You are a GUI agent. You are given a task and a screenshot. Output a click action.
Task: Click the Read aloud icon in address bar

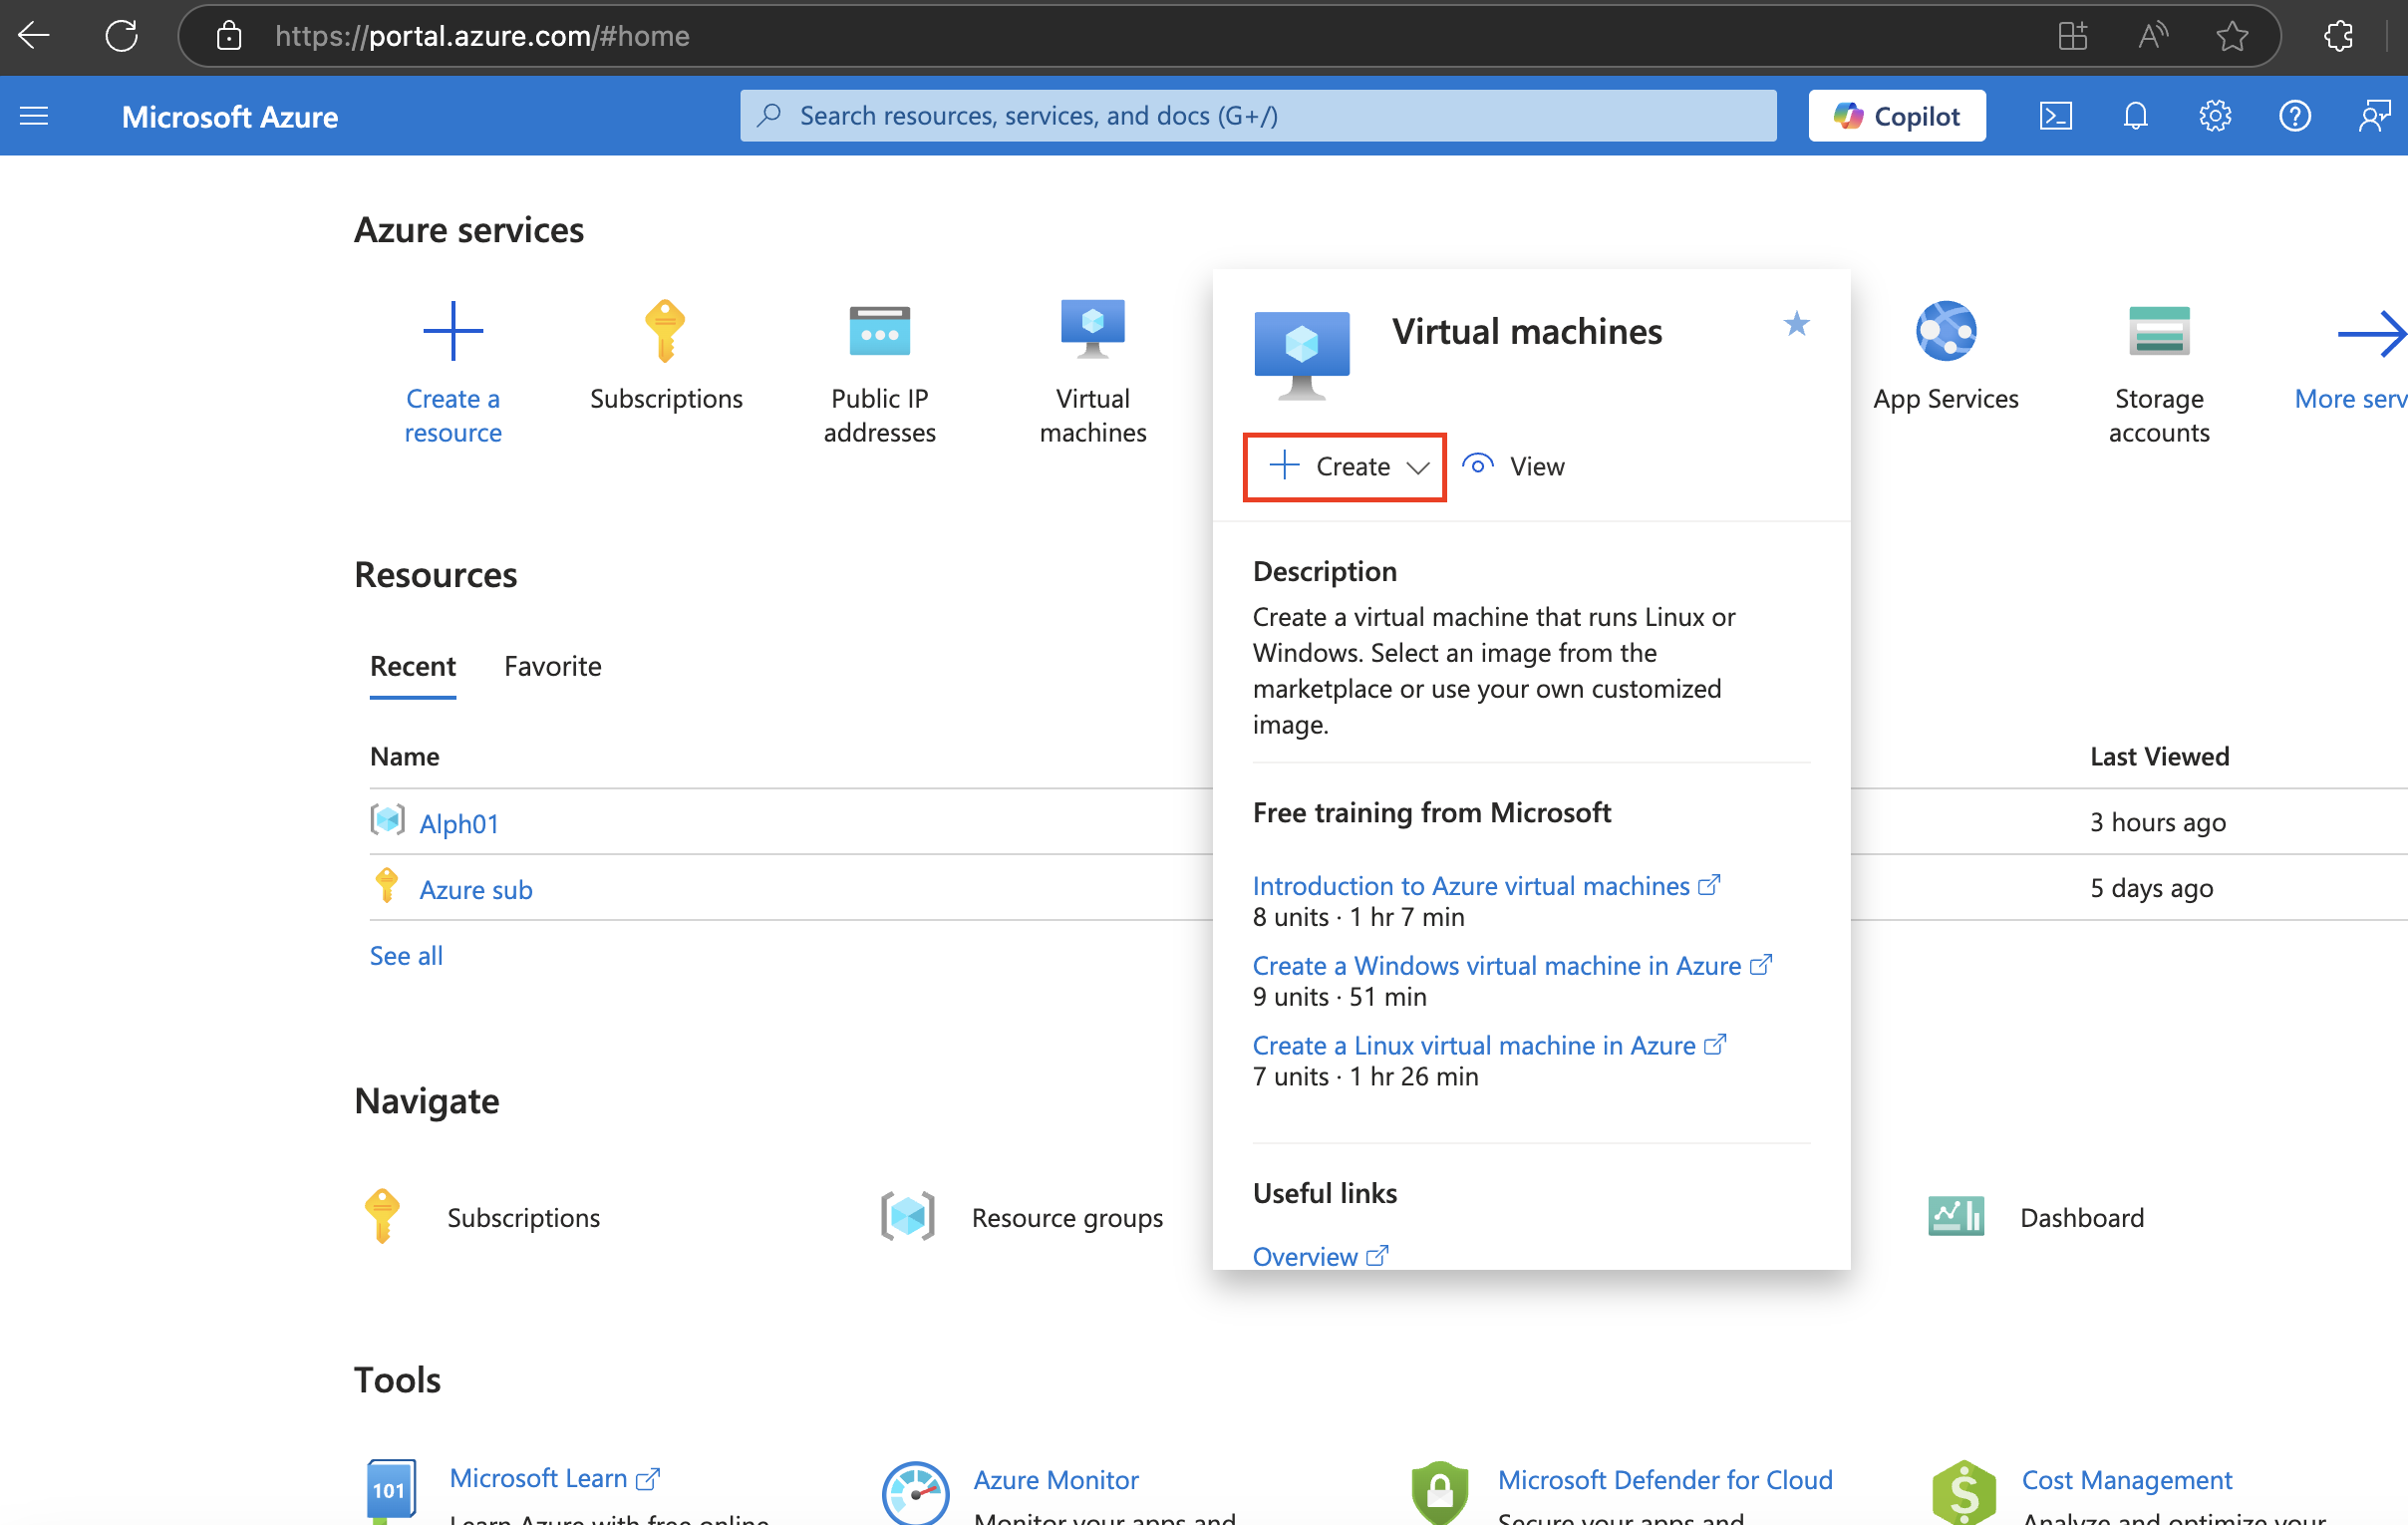click(x=2152, y=36)
